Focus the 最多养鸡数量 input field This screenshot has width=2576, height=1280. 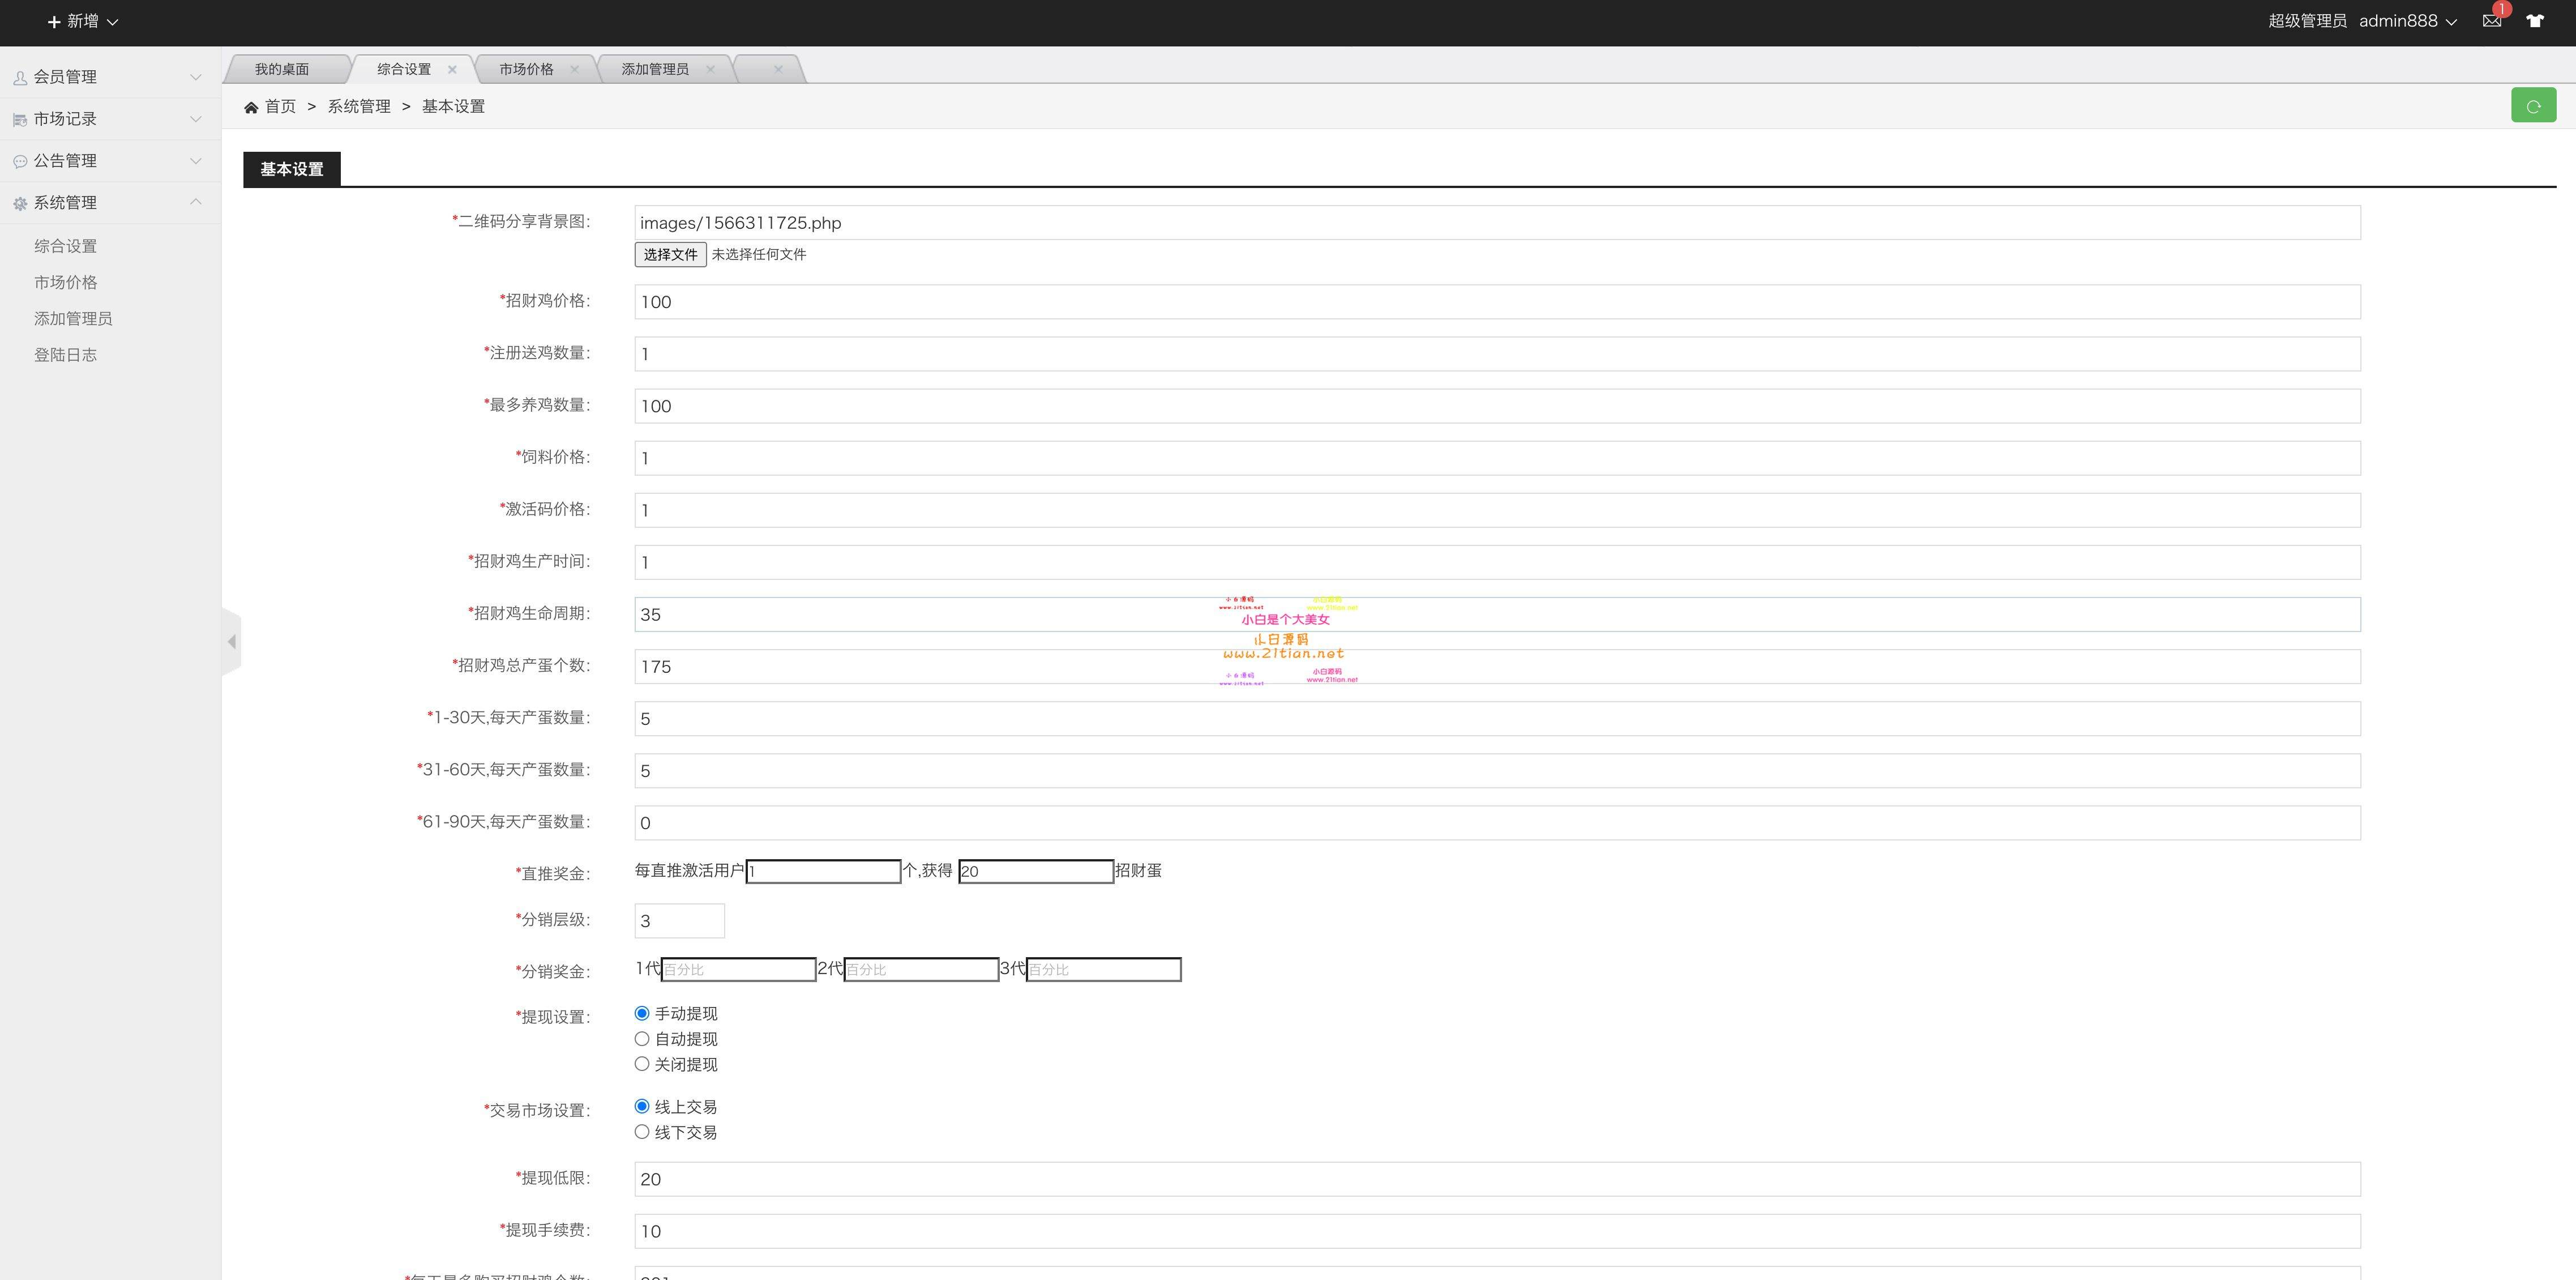[x=1497, y=406]
